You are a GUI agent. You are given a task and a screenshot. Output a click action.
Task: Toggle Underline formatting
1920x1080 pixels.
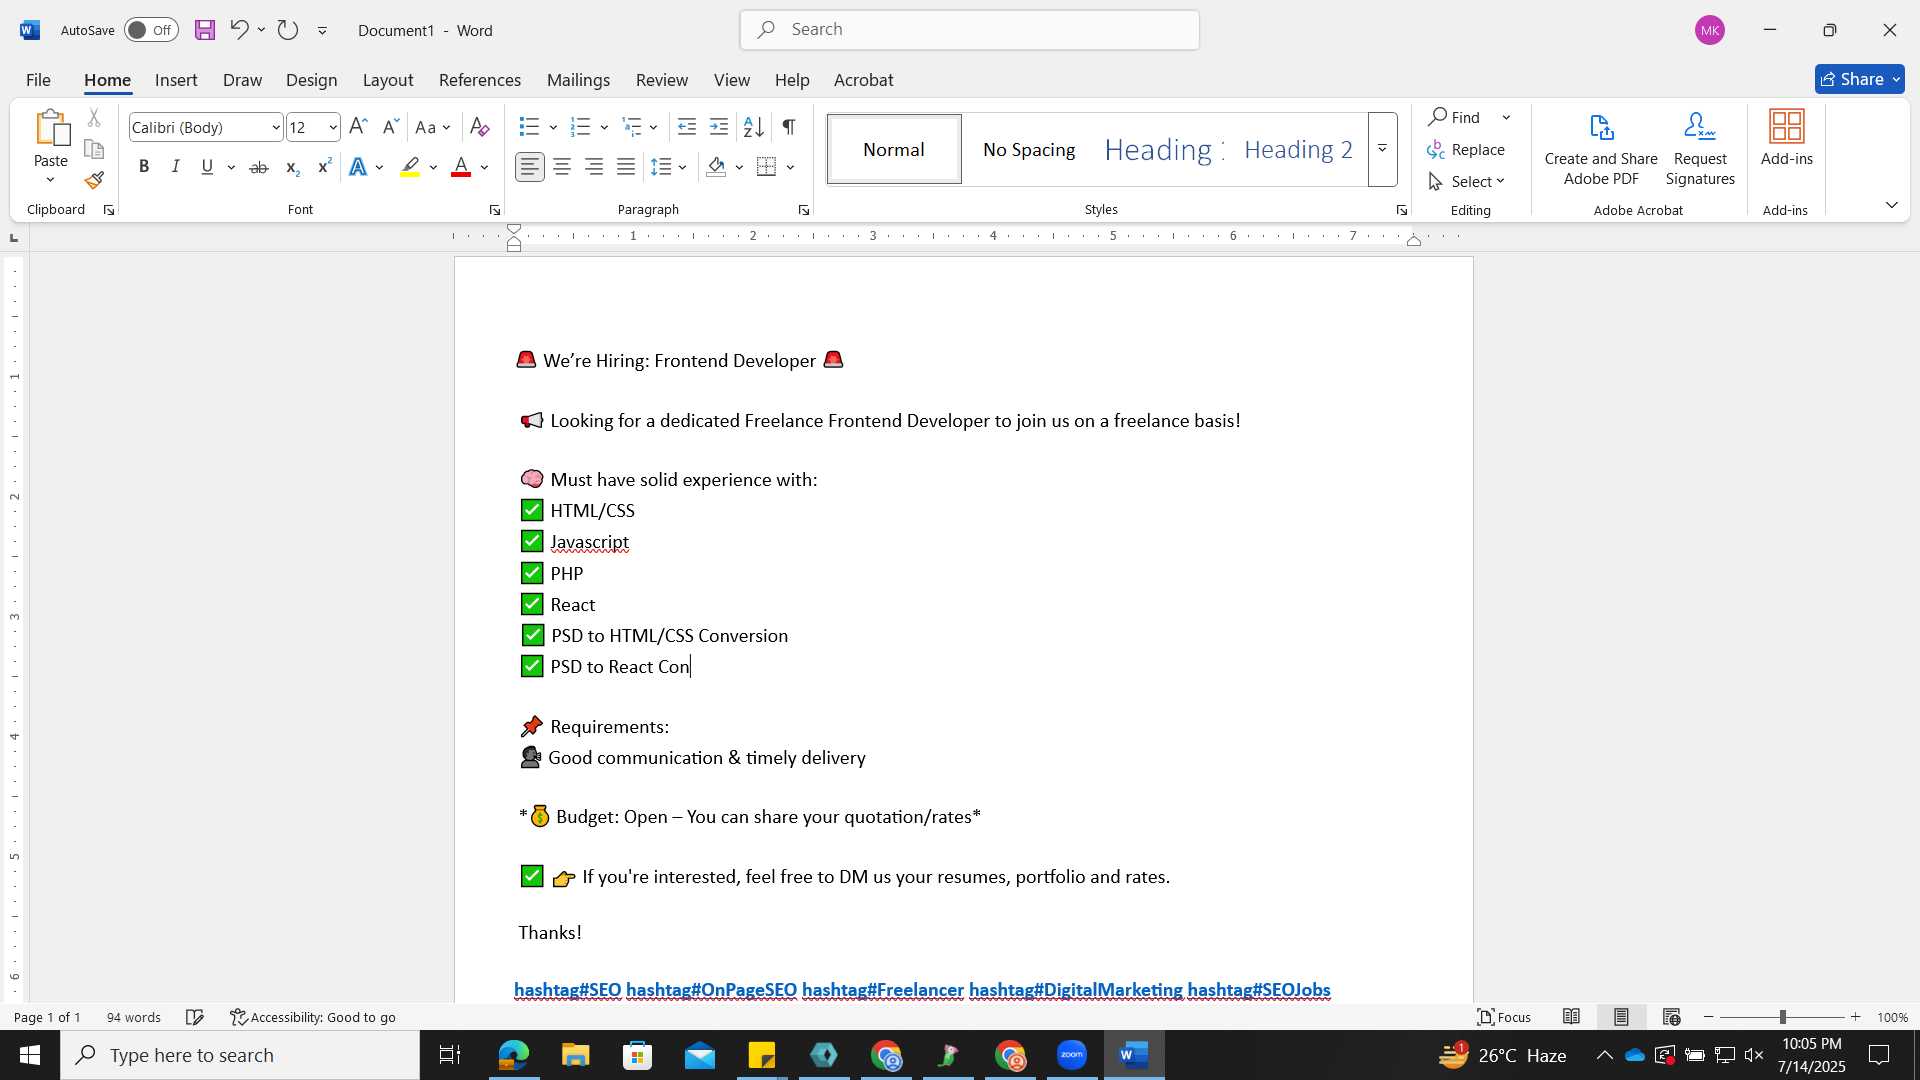(207, 167)
